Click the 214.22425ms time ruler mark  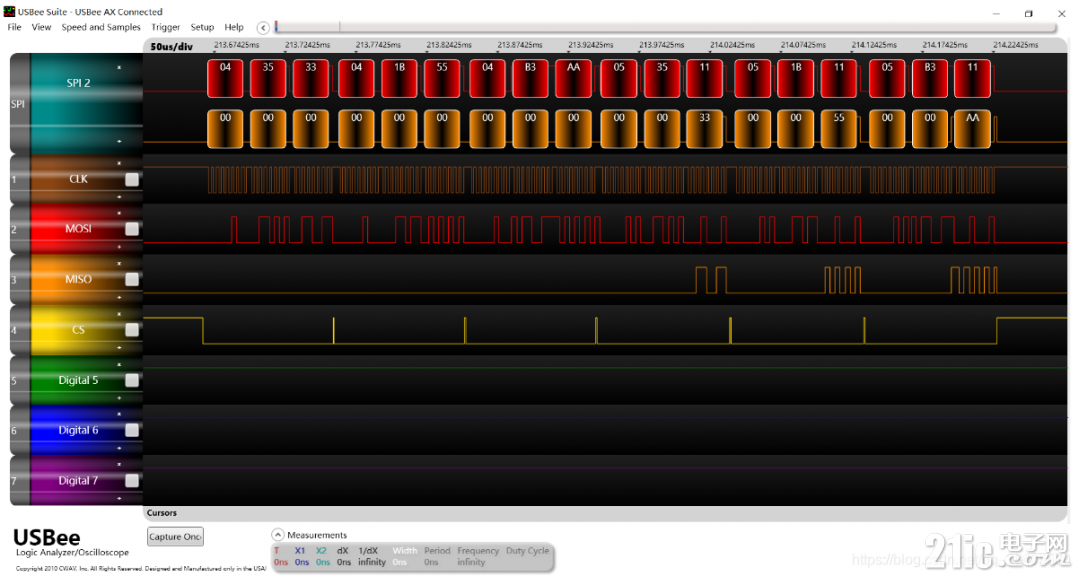pos(1016,45)
